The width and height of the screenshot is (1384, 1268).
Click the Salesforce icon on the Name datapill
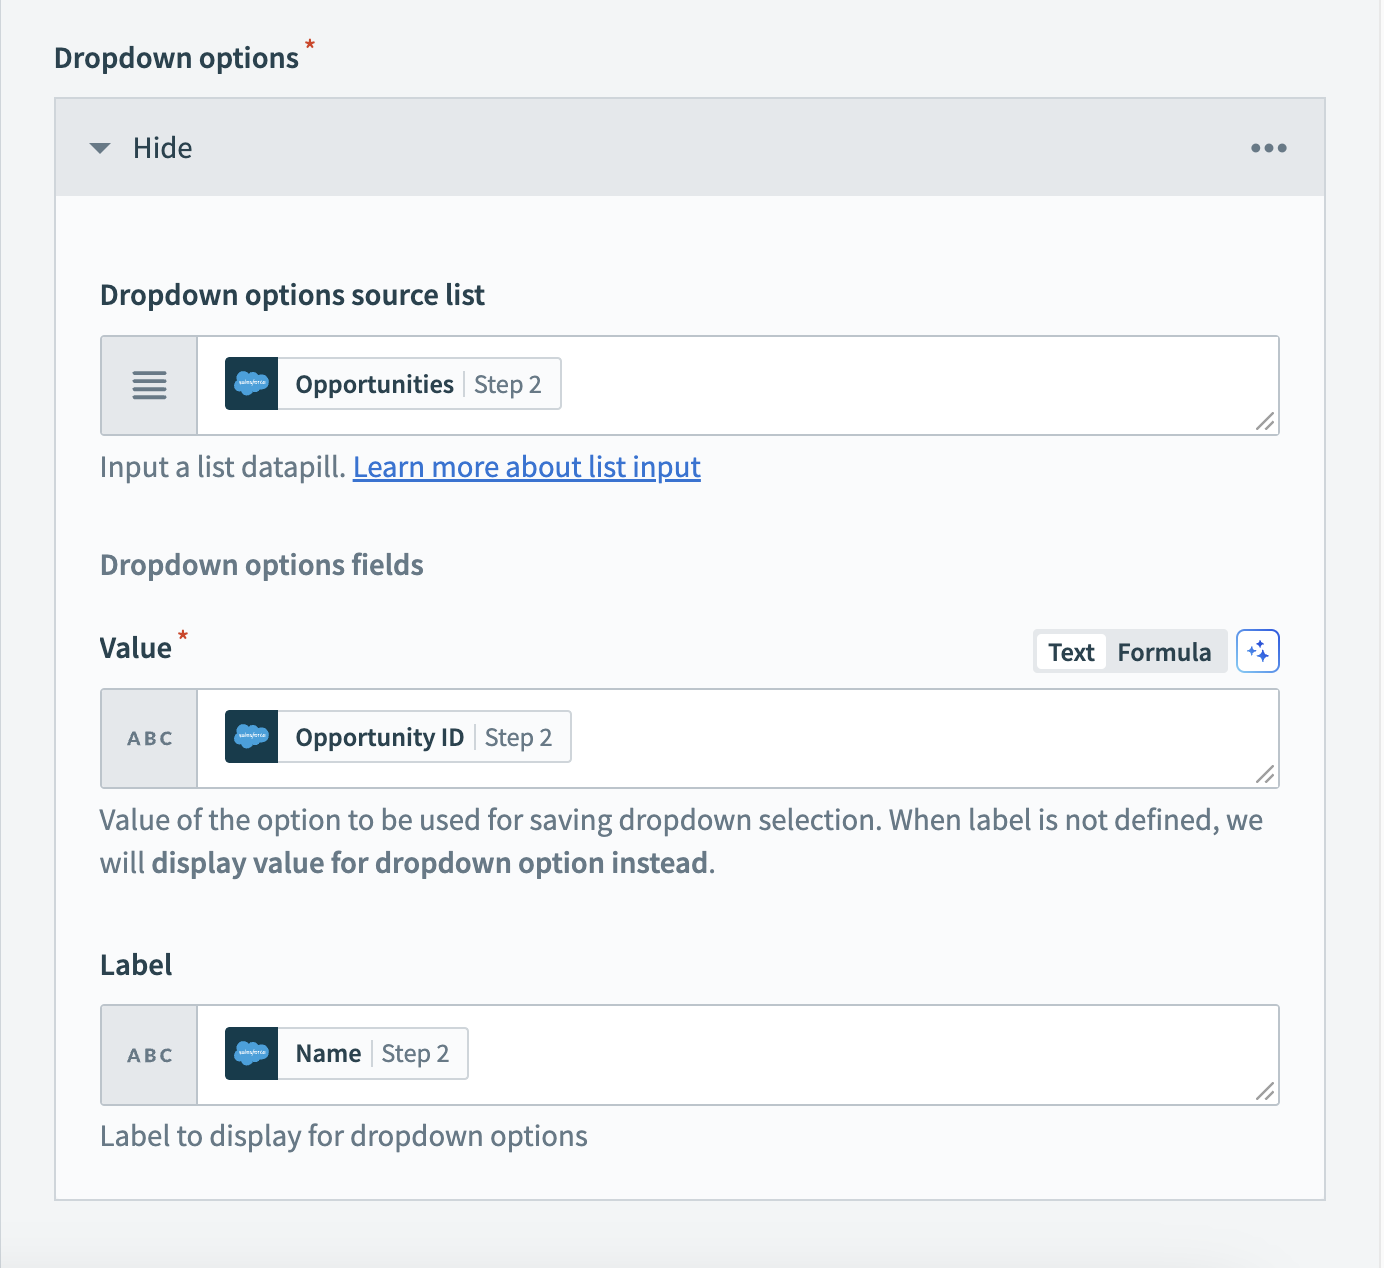(x=251, y=1053)
